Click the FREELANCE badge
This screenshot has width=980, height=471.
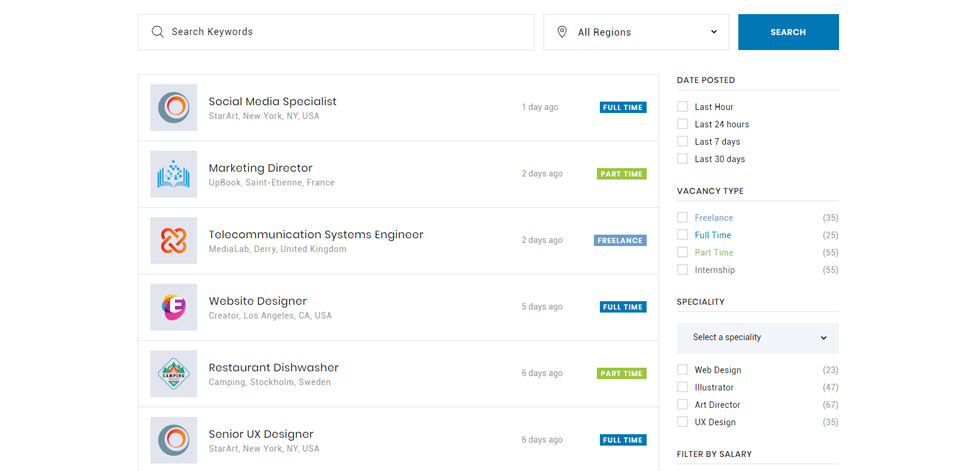(x=620, y=240)
